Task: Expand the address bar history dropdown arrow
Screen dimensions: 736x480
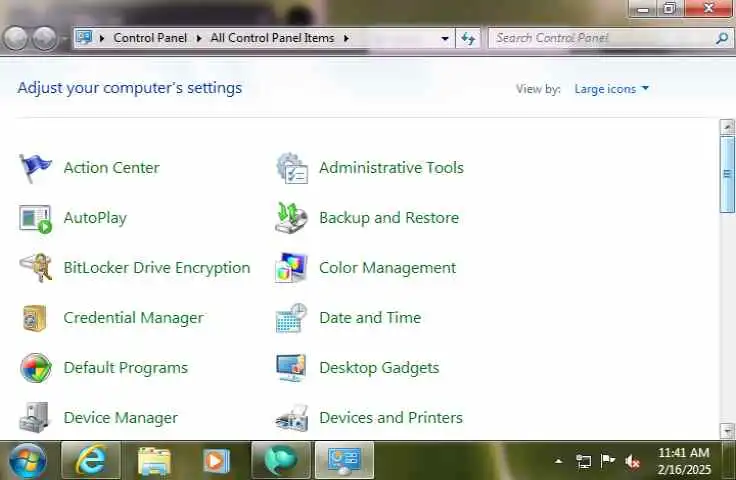Action: (x=445, y=38)
